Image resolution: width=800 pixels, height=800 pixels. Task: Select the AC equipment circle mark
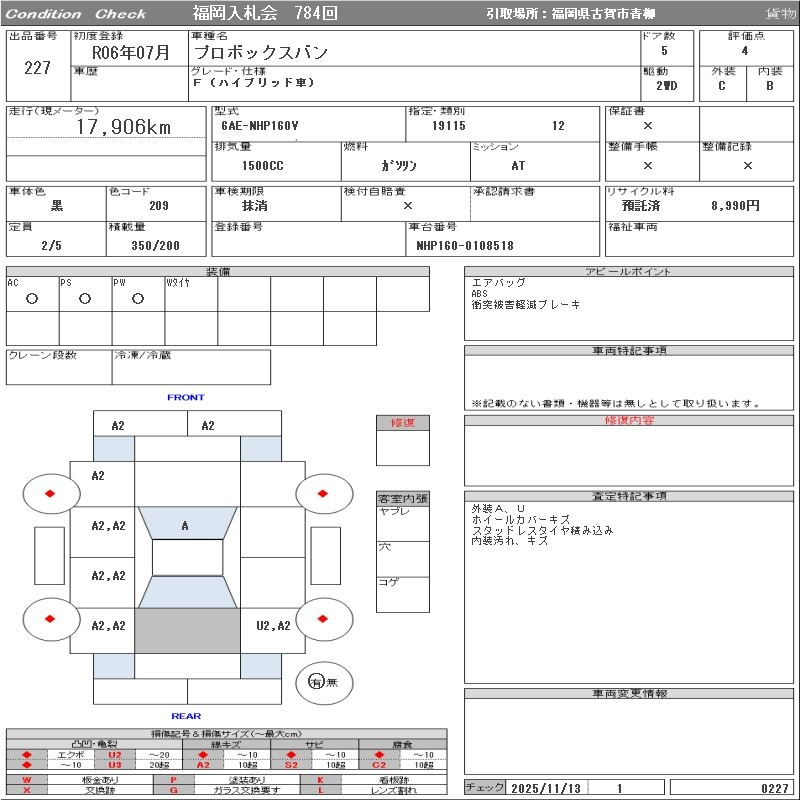click(32, 298)
